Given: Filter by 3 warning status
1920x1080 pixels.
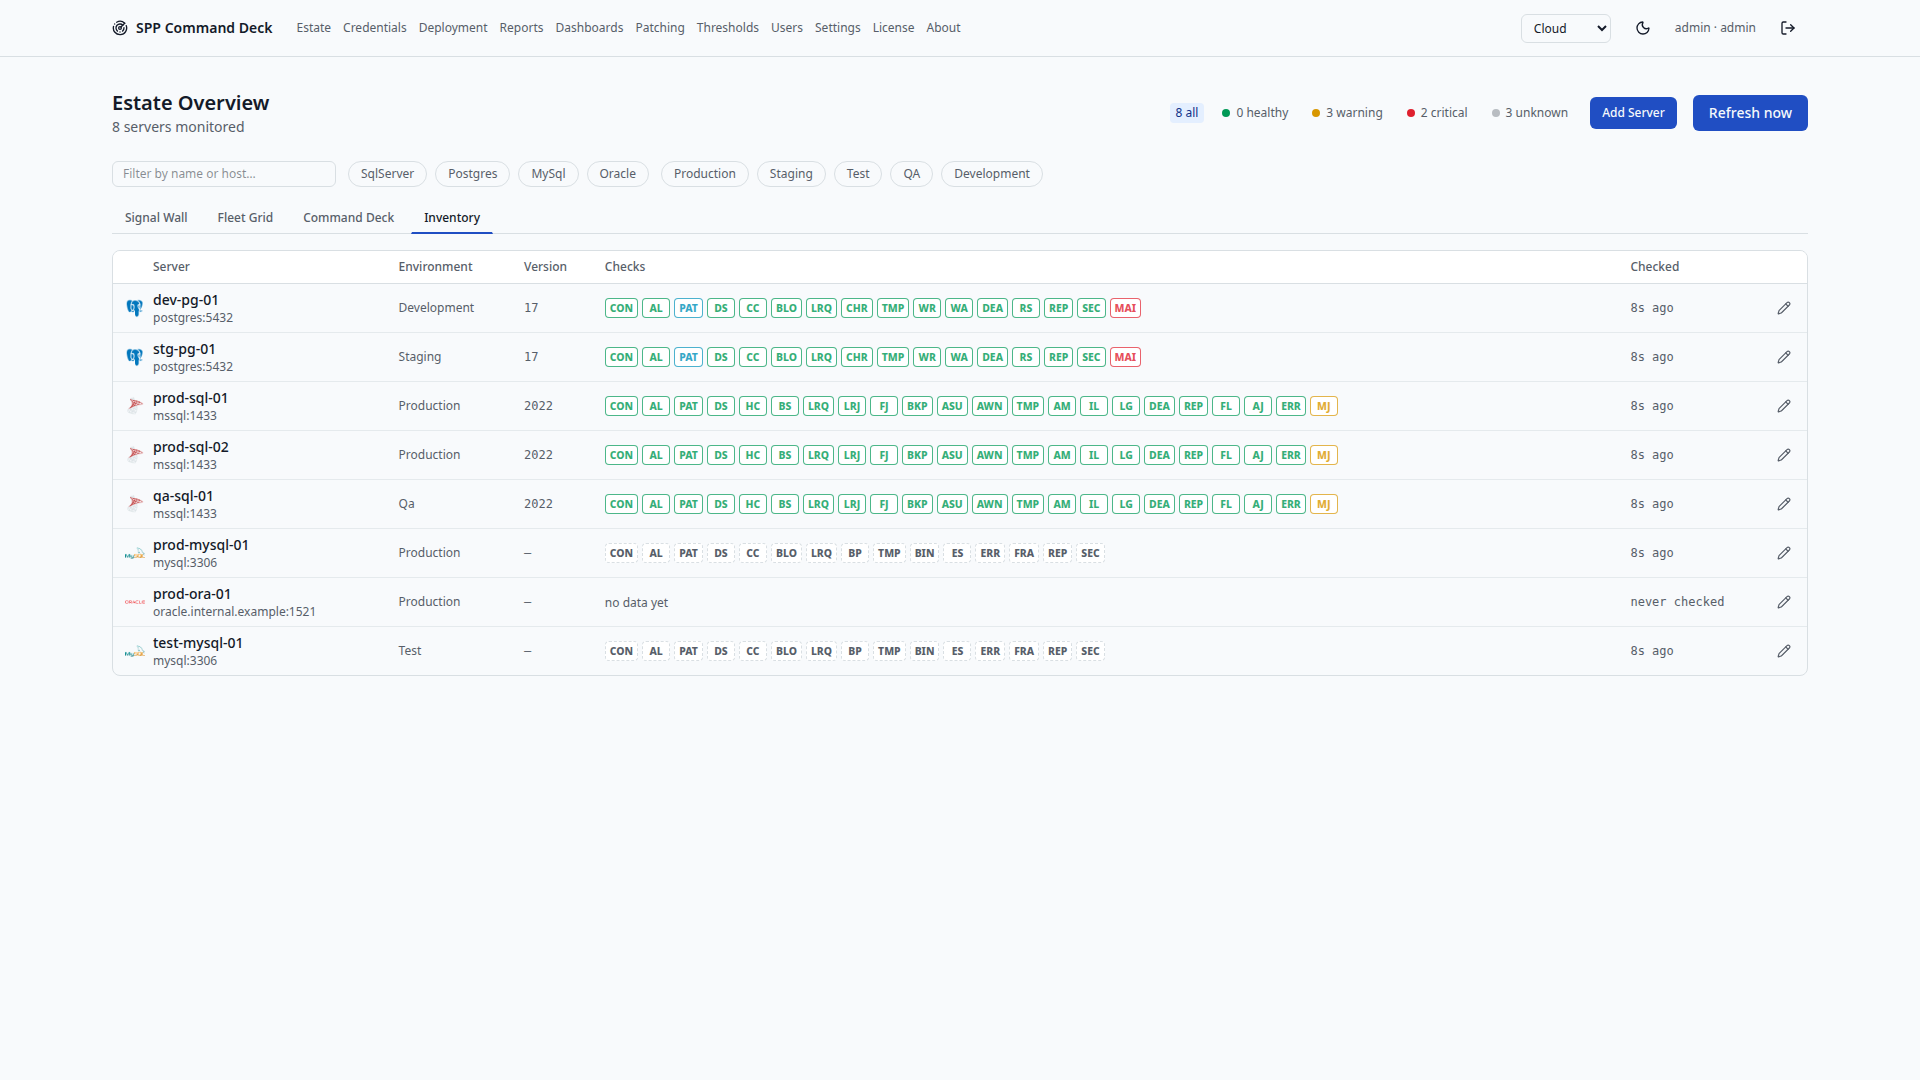Looking at the screenshot, I should [1347, 113].
